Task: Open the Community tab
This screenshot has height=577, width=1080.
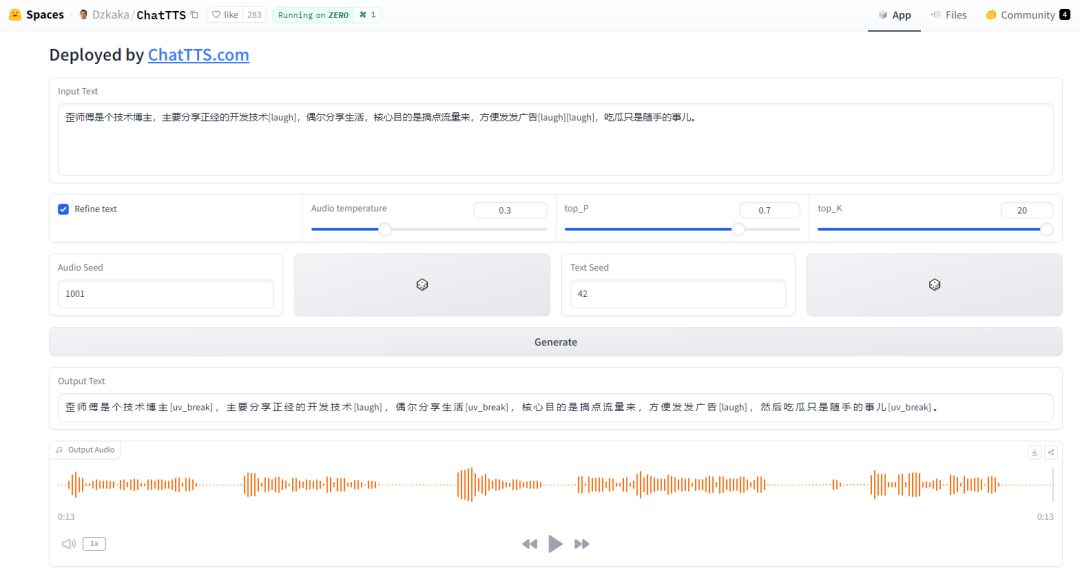Action: coord(1028,15)
